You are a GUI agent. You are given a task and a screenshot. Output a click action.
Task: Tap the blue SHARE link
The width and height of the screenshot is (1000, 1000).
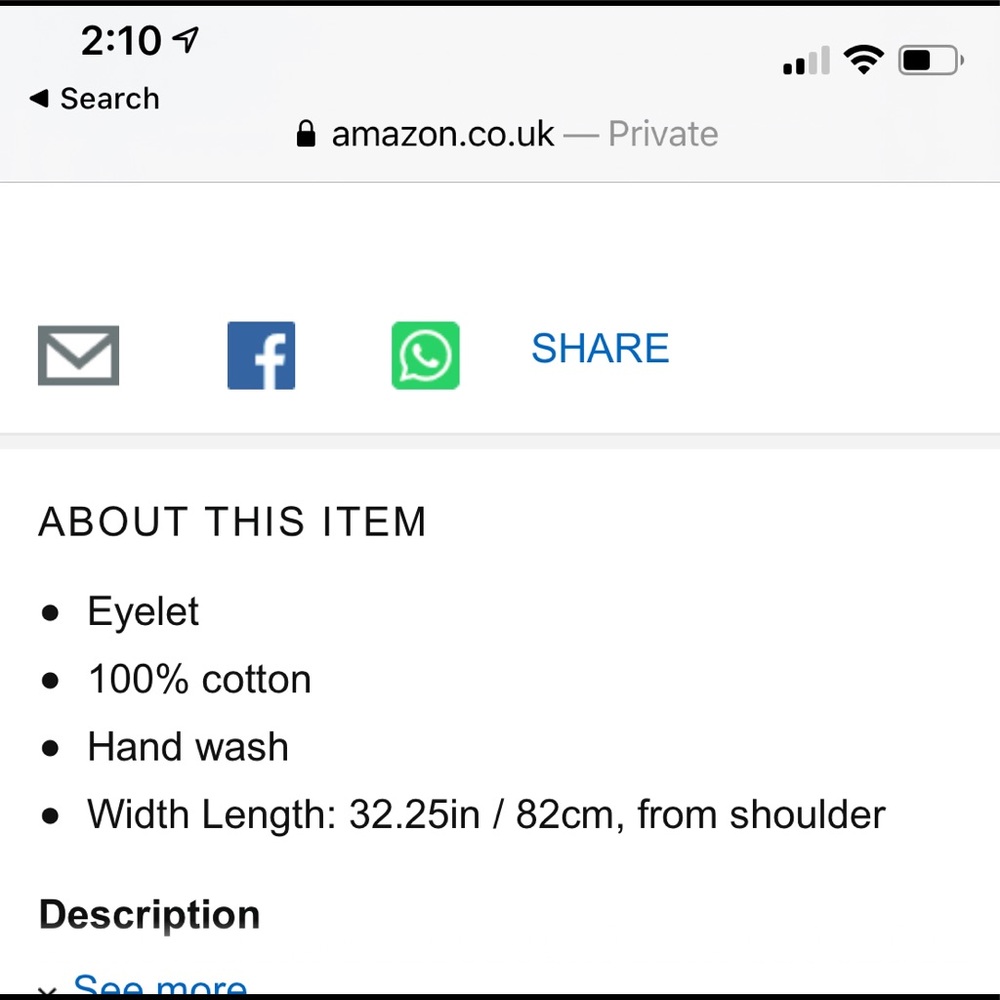pos(600,348)
